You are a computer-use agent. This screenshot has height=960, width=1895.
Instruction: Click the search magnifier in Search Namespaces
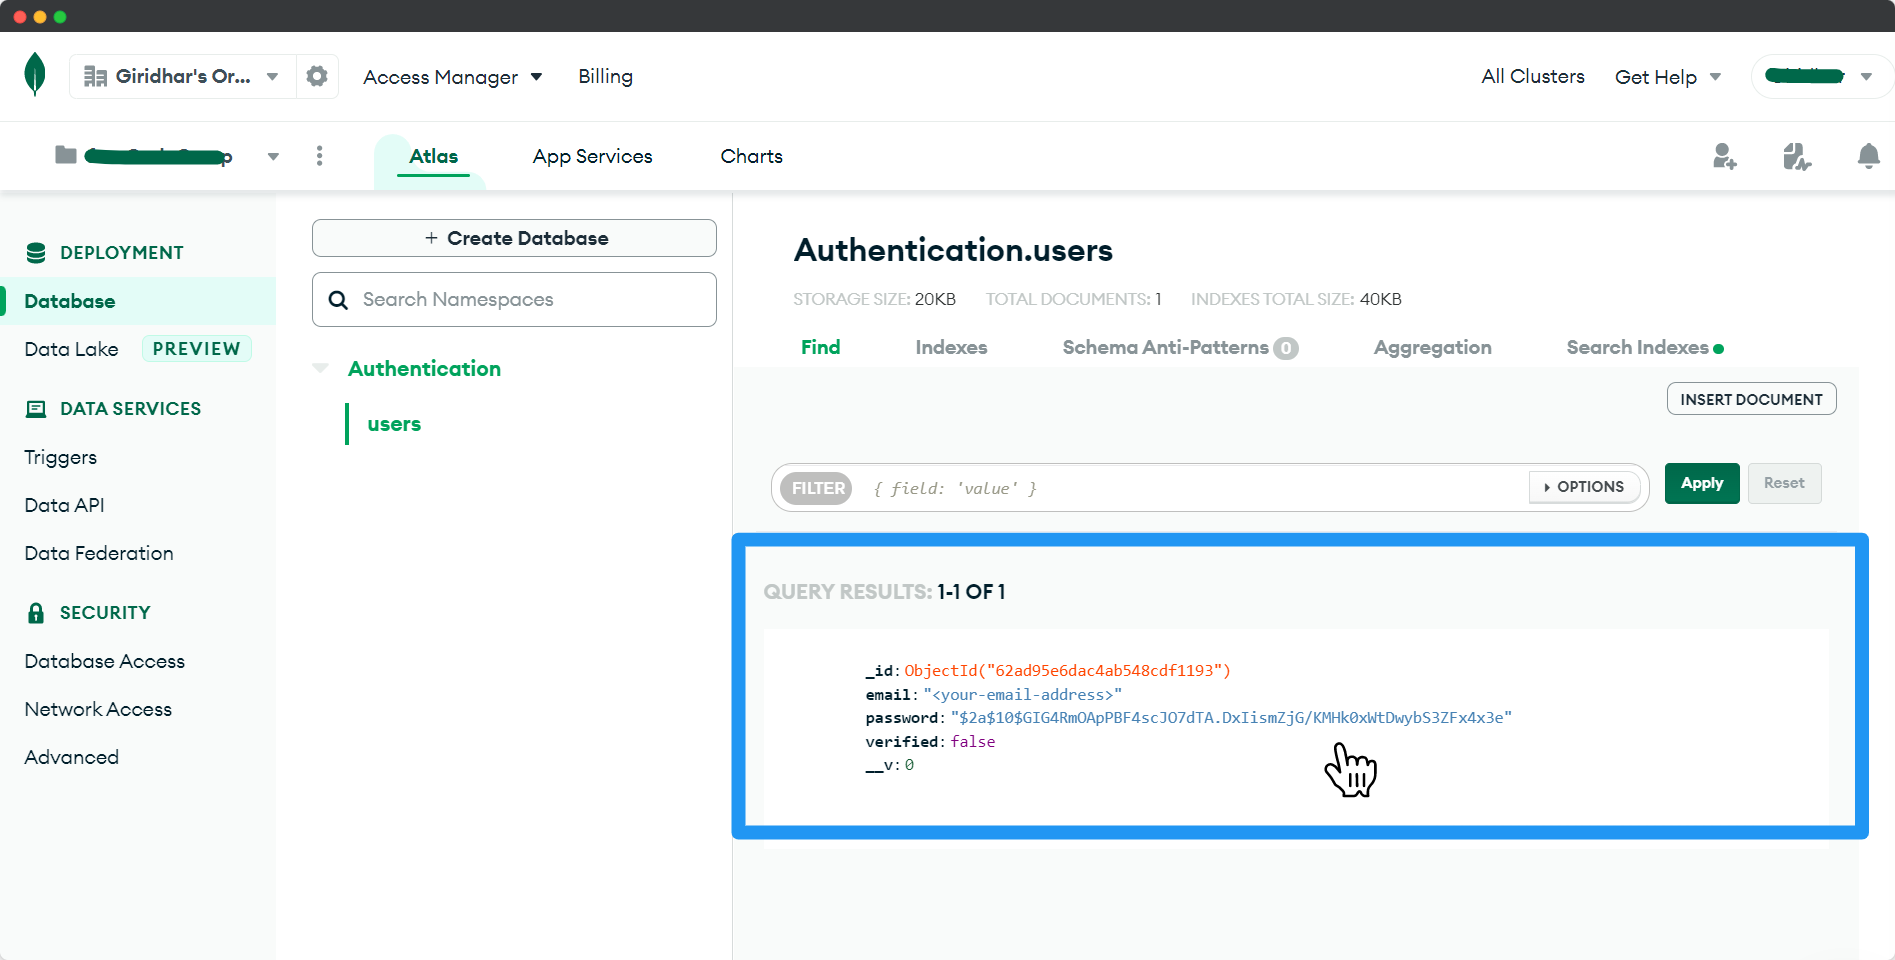point(338,299)
